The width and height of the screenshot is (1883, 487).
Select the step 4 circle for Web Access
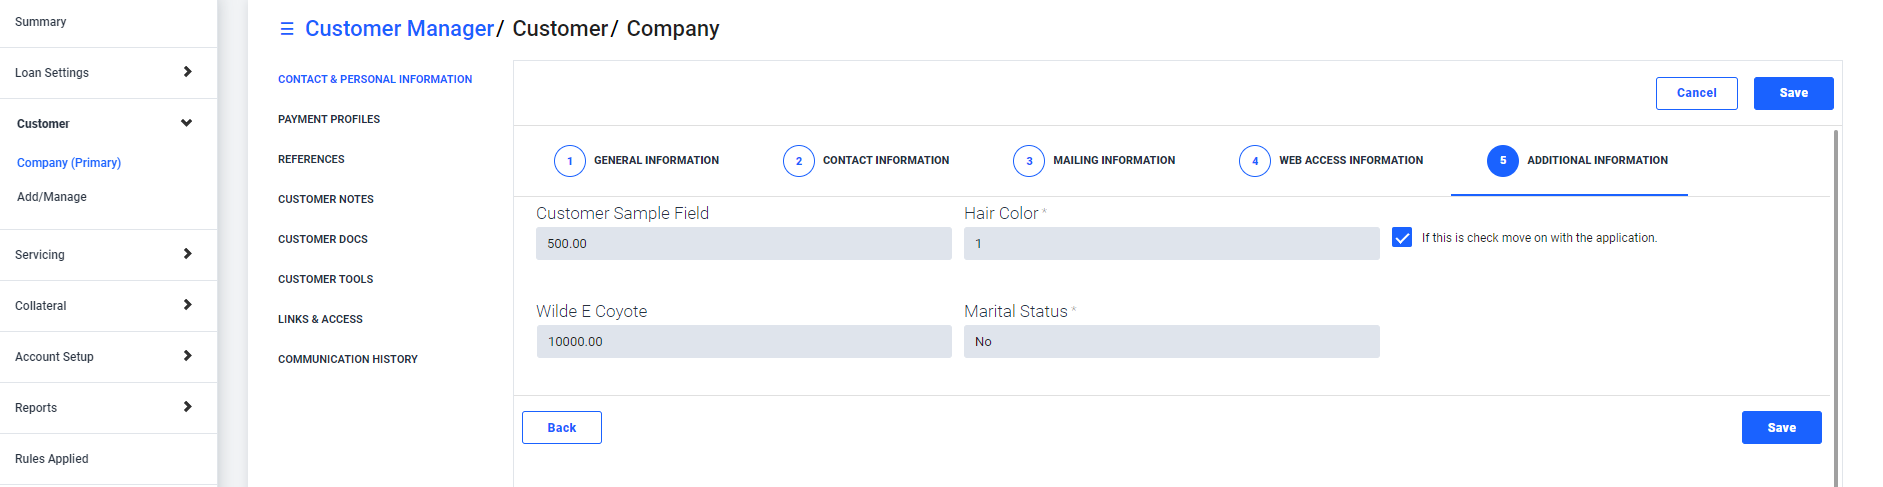click(1255, 161)
